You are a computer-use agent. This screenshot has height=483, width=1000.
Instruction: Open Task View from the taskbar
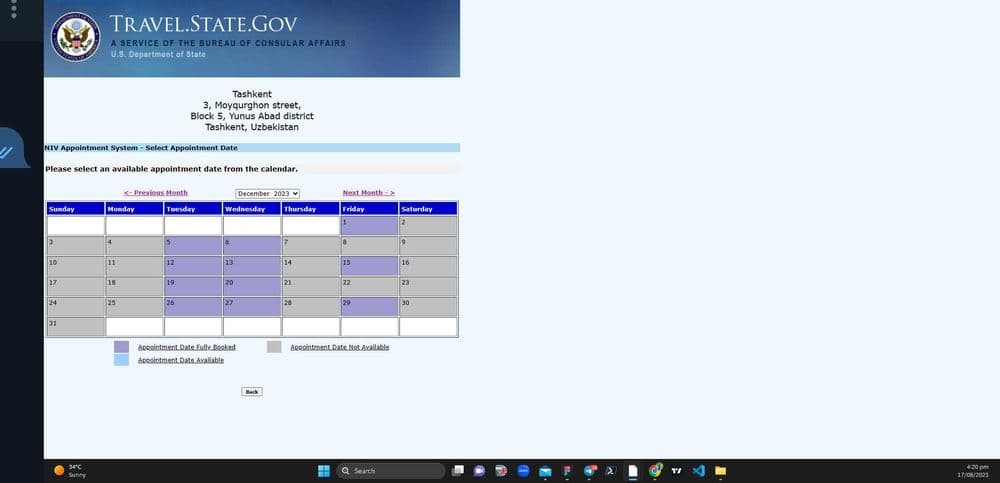click(457, 471)
